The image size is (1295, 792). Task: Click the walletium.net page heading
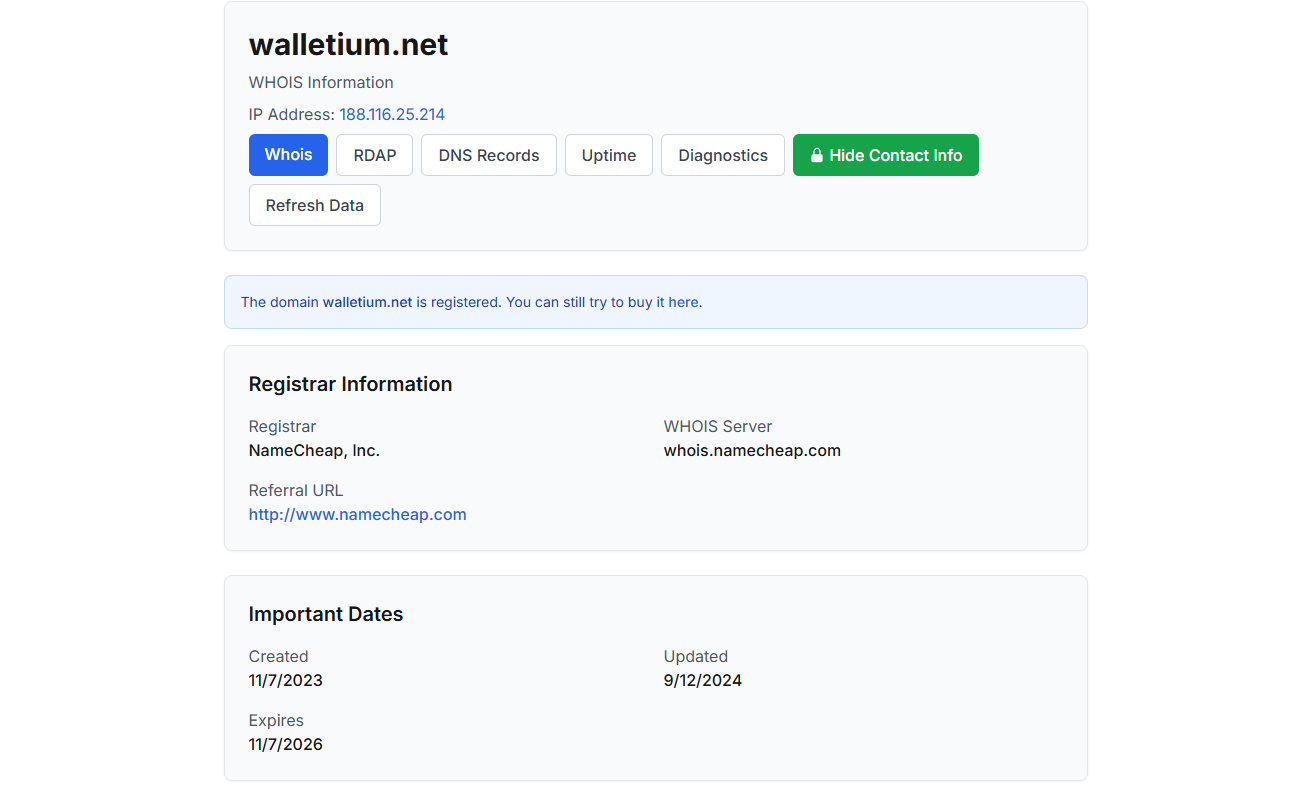[x=348, y=45]
